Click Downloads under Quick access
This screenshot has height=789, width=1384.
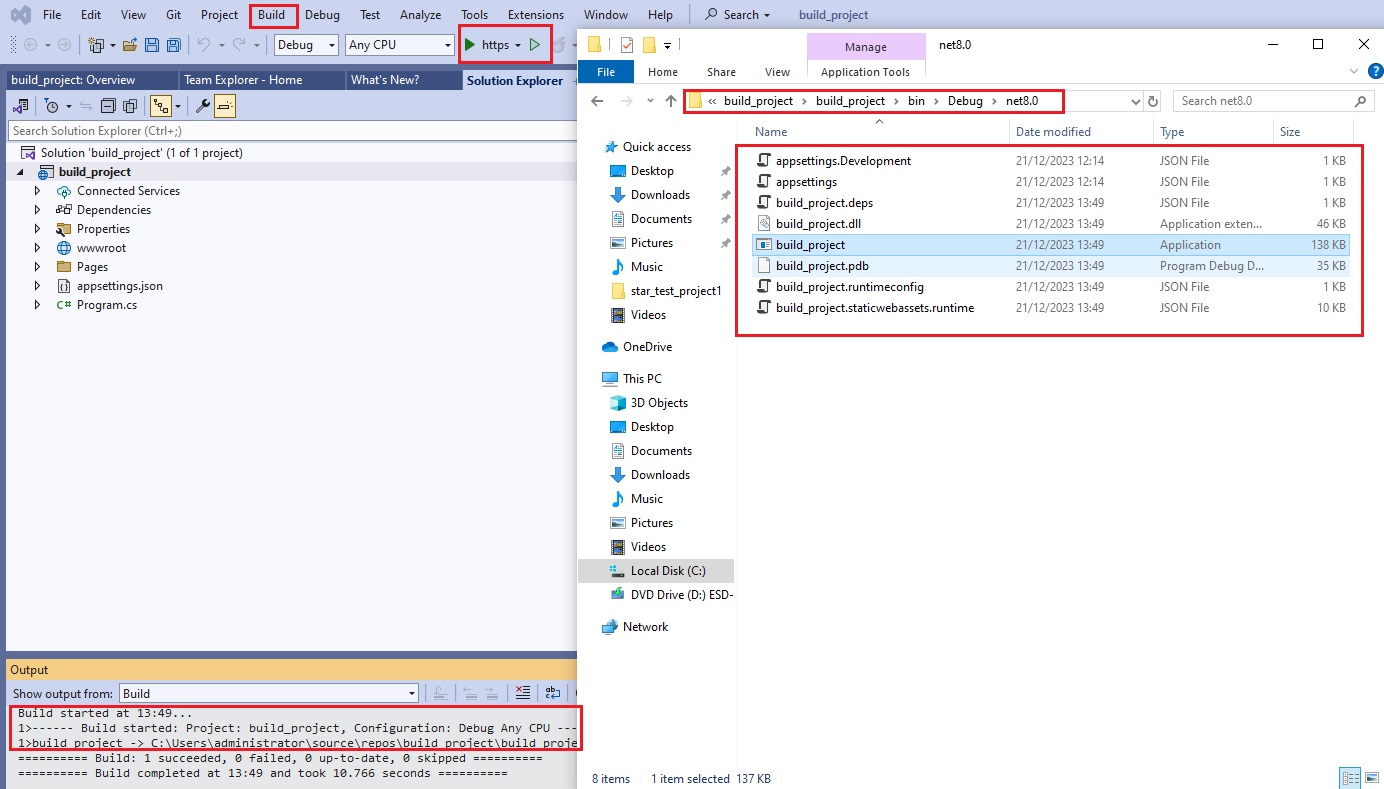(x=660, y=195)
